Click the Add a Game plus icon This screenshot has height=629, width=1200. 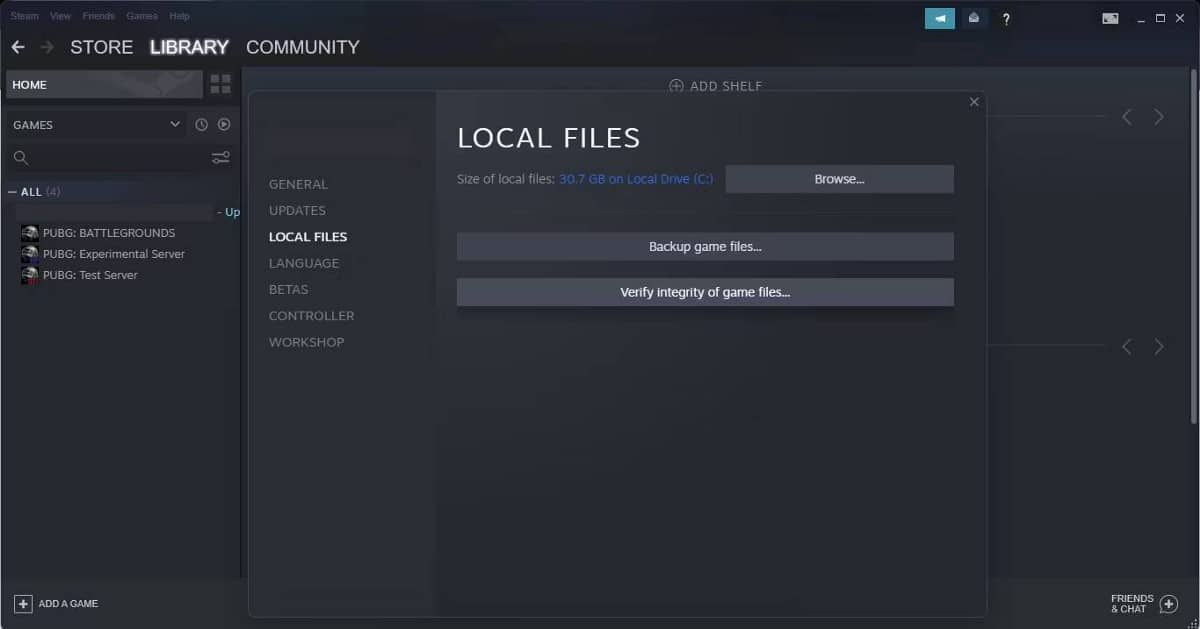pos(22,603)
